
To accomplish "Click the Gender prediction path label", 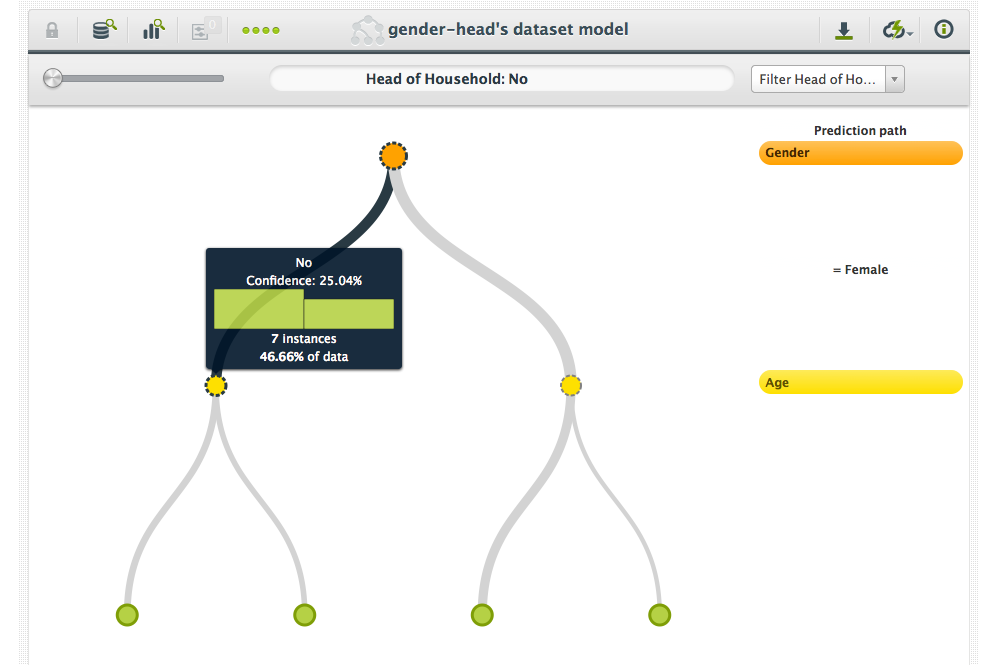I will coord(860,153).
